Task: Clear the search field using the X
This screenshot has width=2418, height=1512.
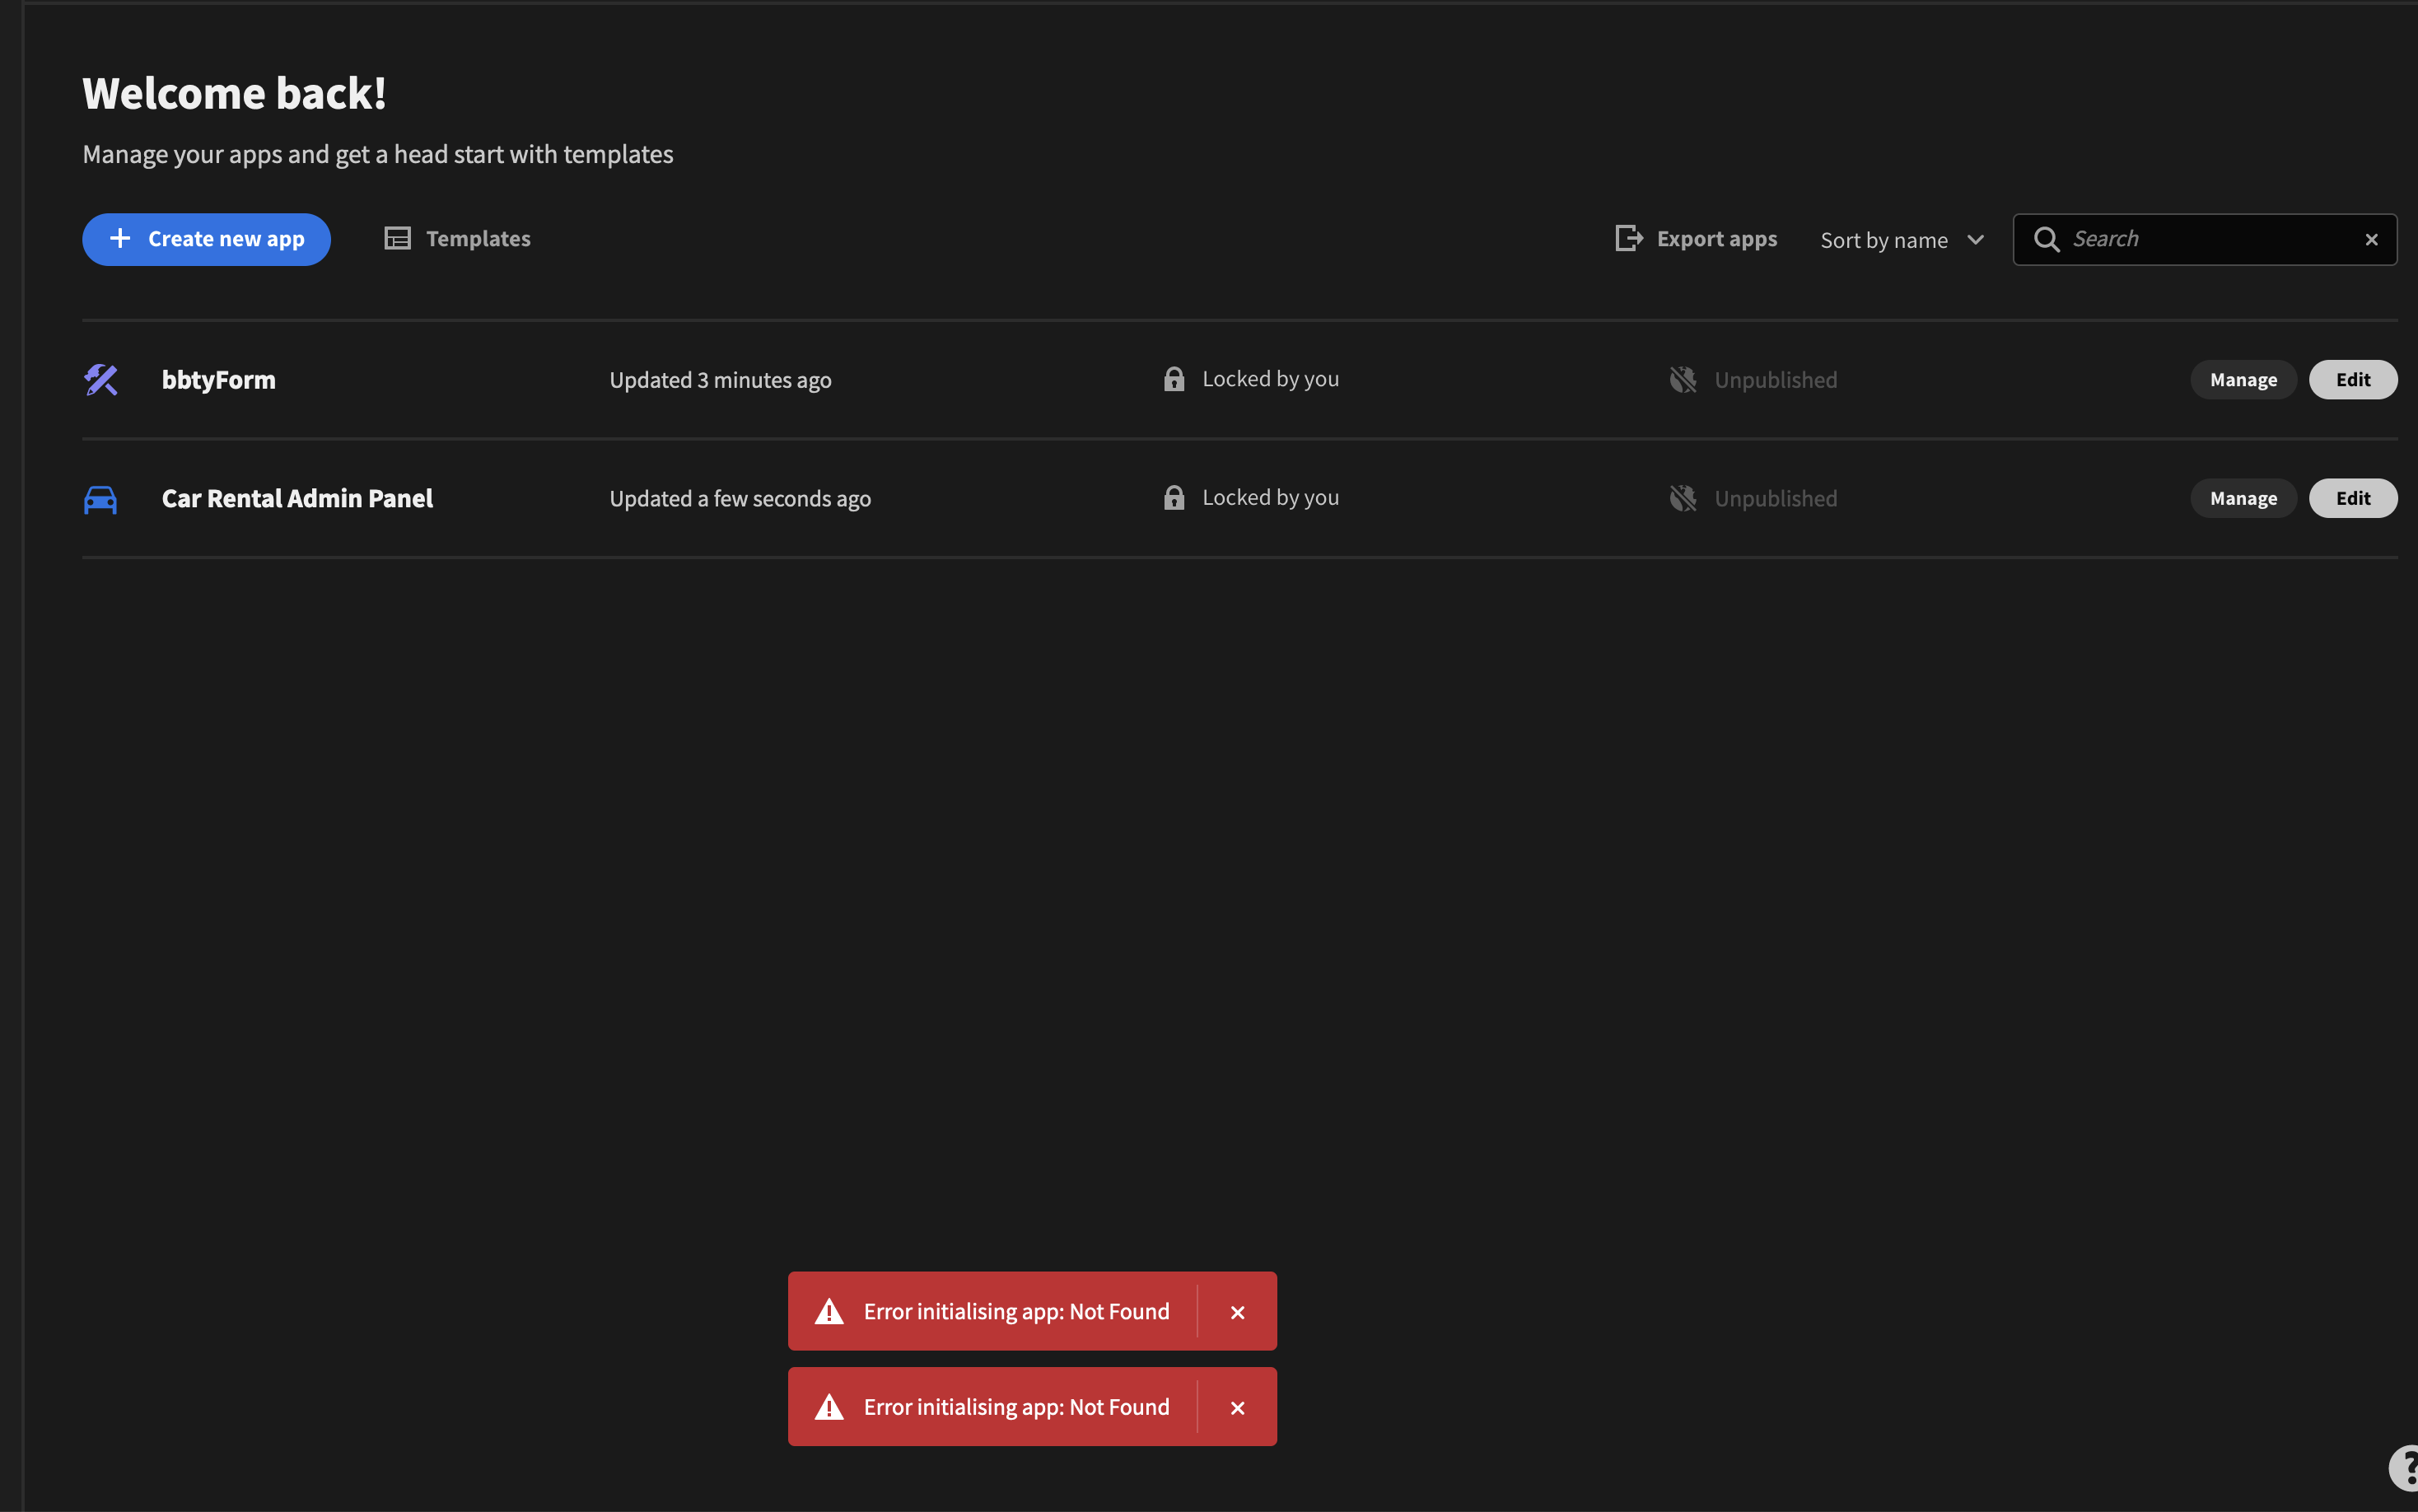Action: click(2371, 239)
